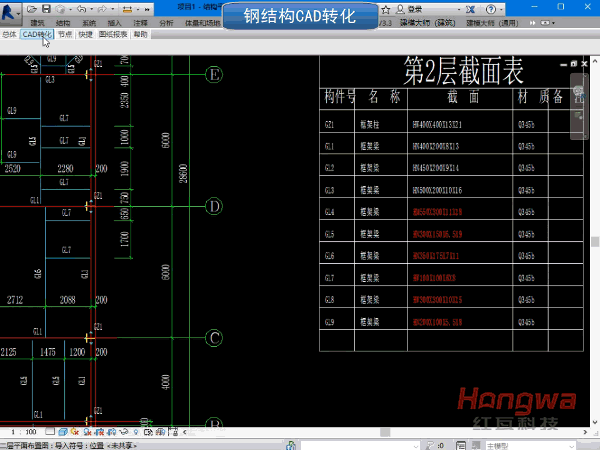Open the 注释 ribbon tab
The image size is (600, 450).
(140, 23)
